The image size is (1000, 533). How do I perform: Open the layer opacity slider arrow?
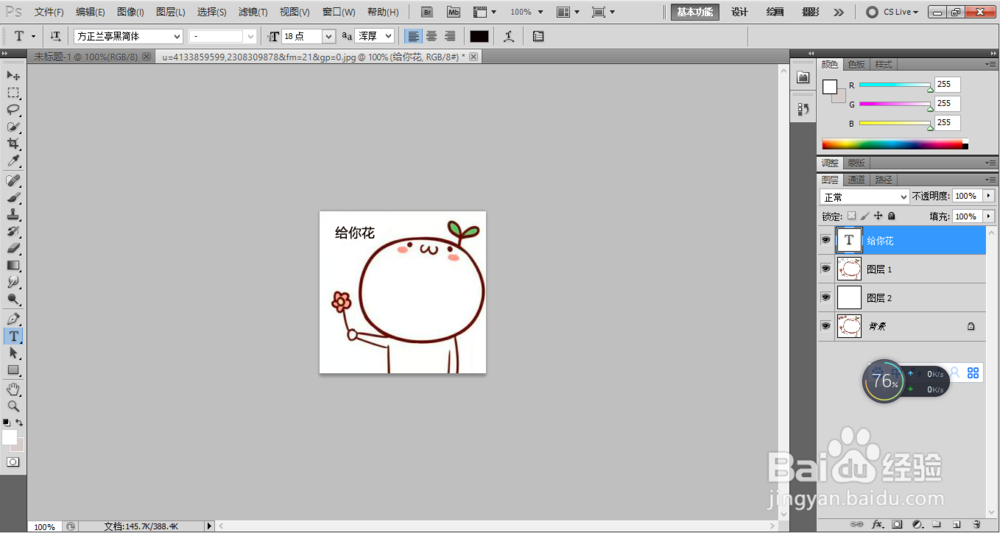(x=989, y=196)
